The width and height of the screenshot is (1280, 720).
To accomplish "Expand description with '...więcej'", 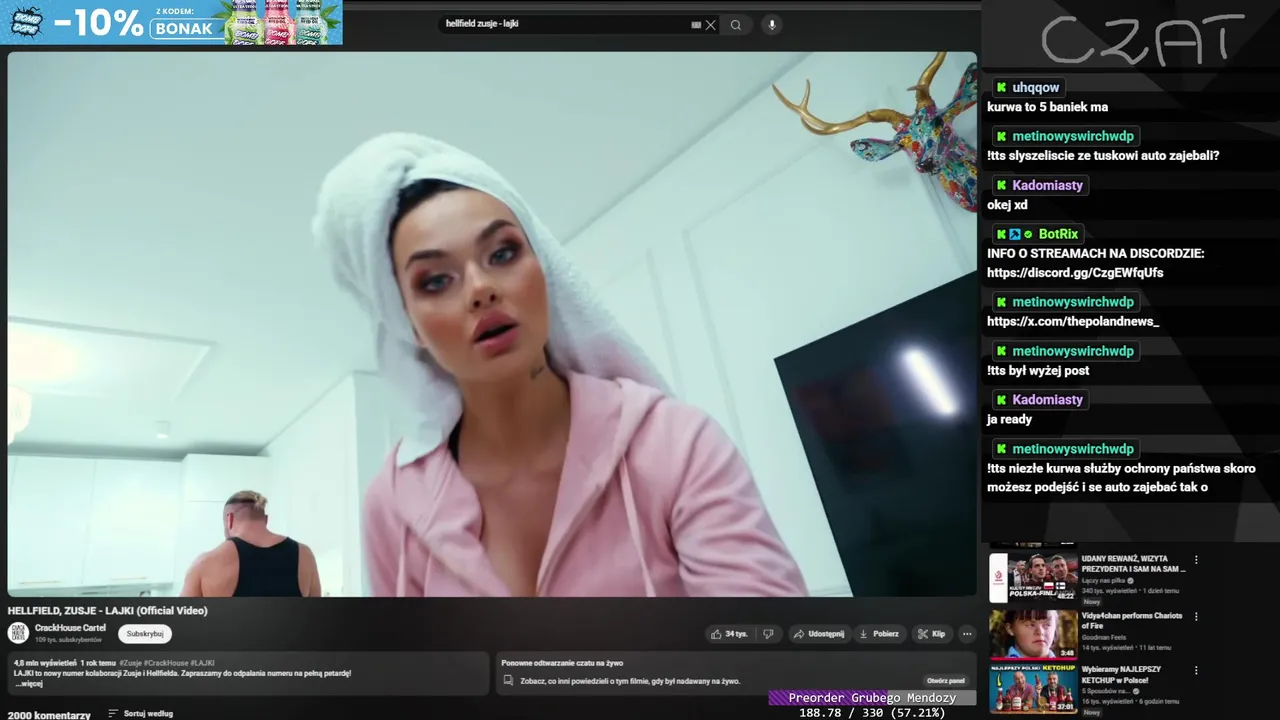I will [29, 684].
